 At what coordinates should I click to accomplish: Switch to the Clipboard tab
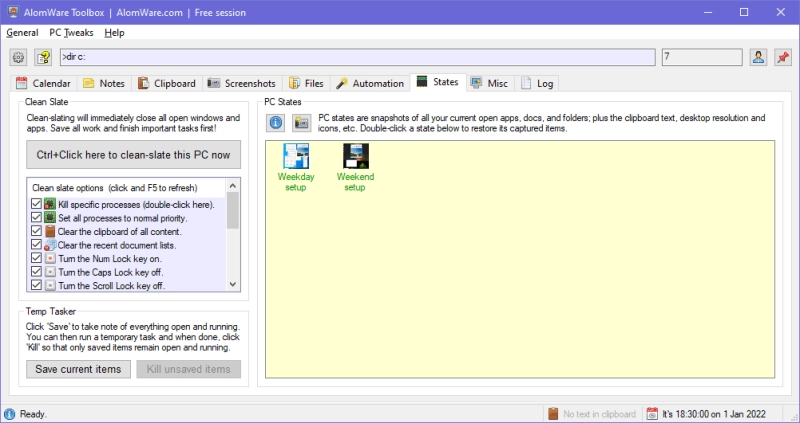pos(167,83)
